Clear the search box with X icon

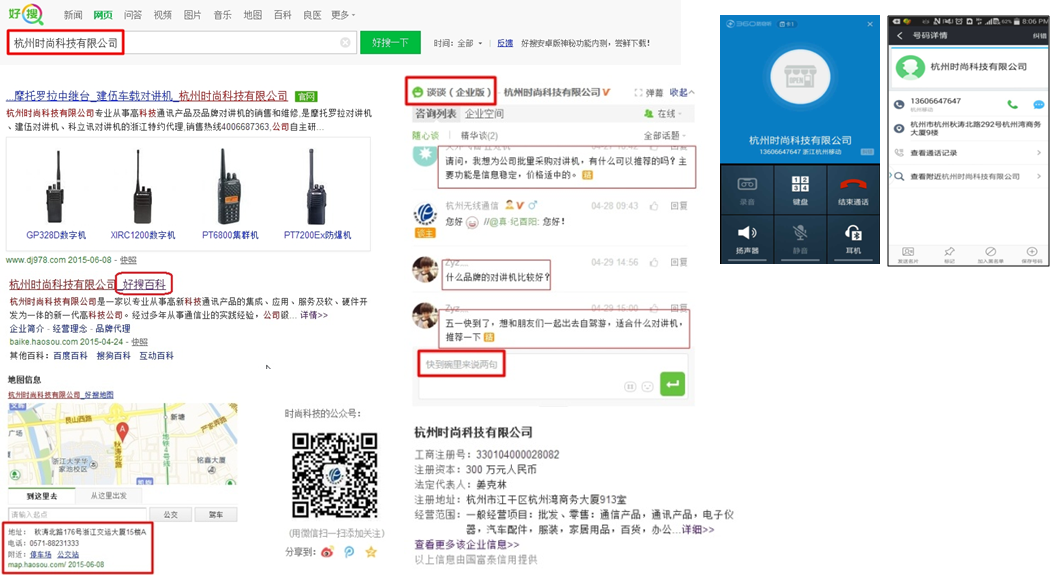tap(345, 43)
